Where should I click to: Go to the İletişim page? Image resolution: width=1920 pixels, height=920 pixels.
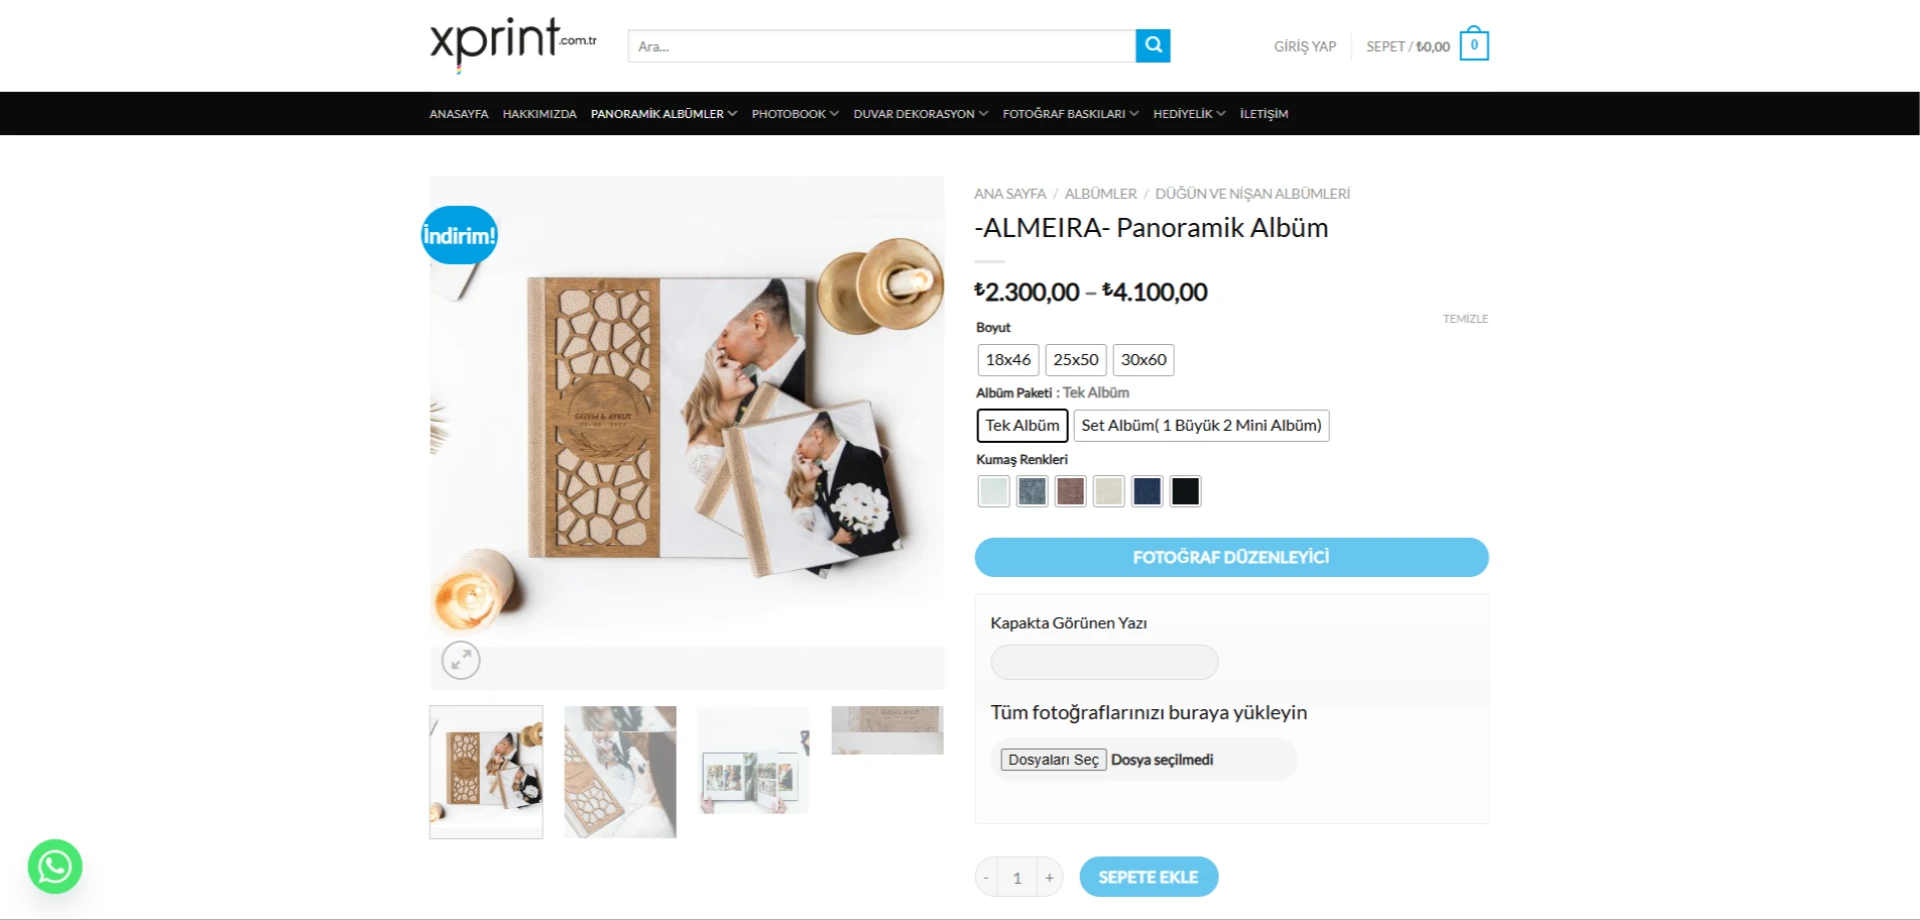1264,114
